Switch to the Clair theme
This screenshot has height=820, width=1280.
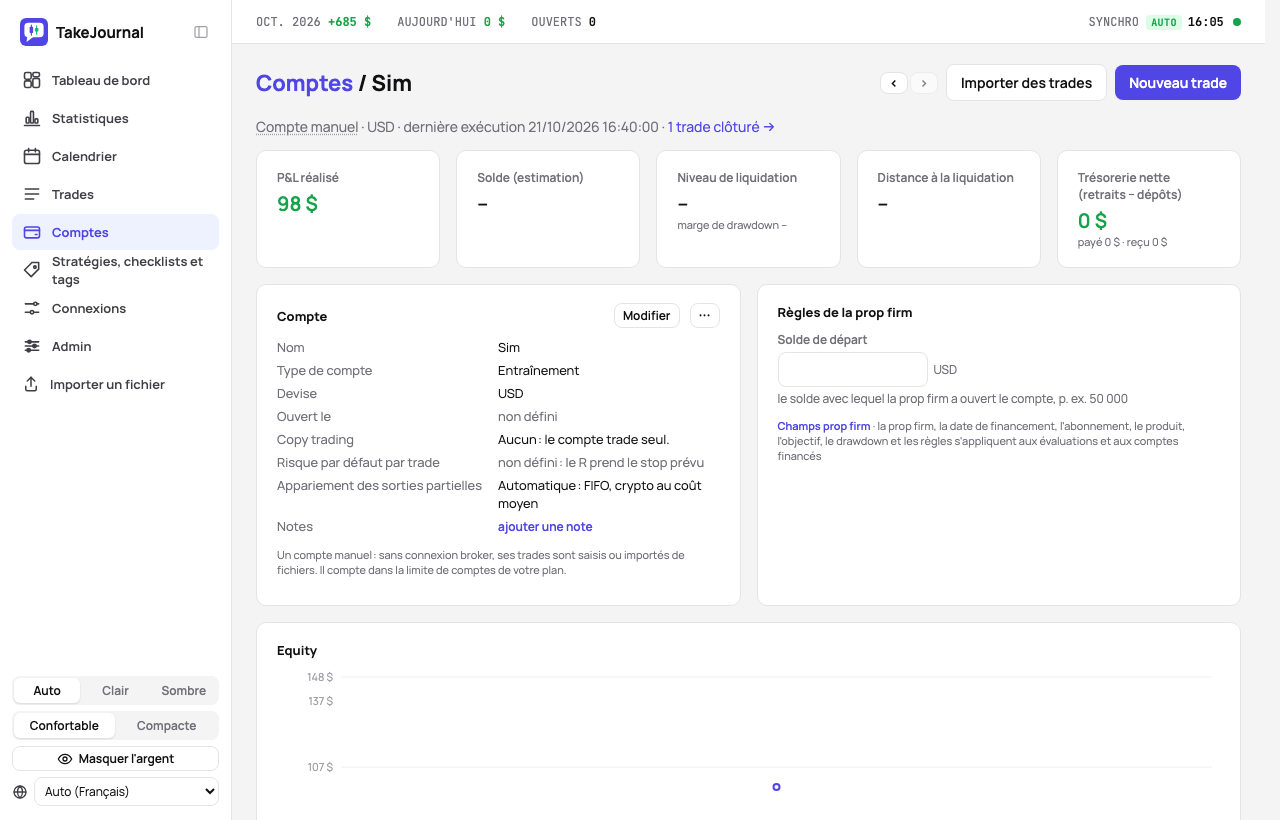pyautogui.click(x=115, y=691)
